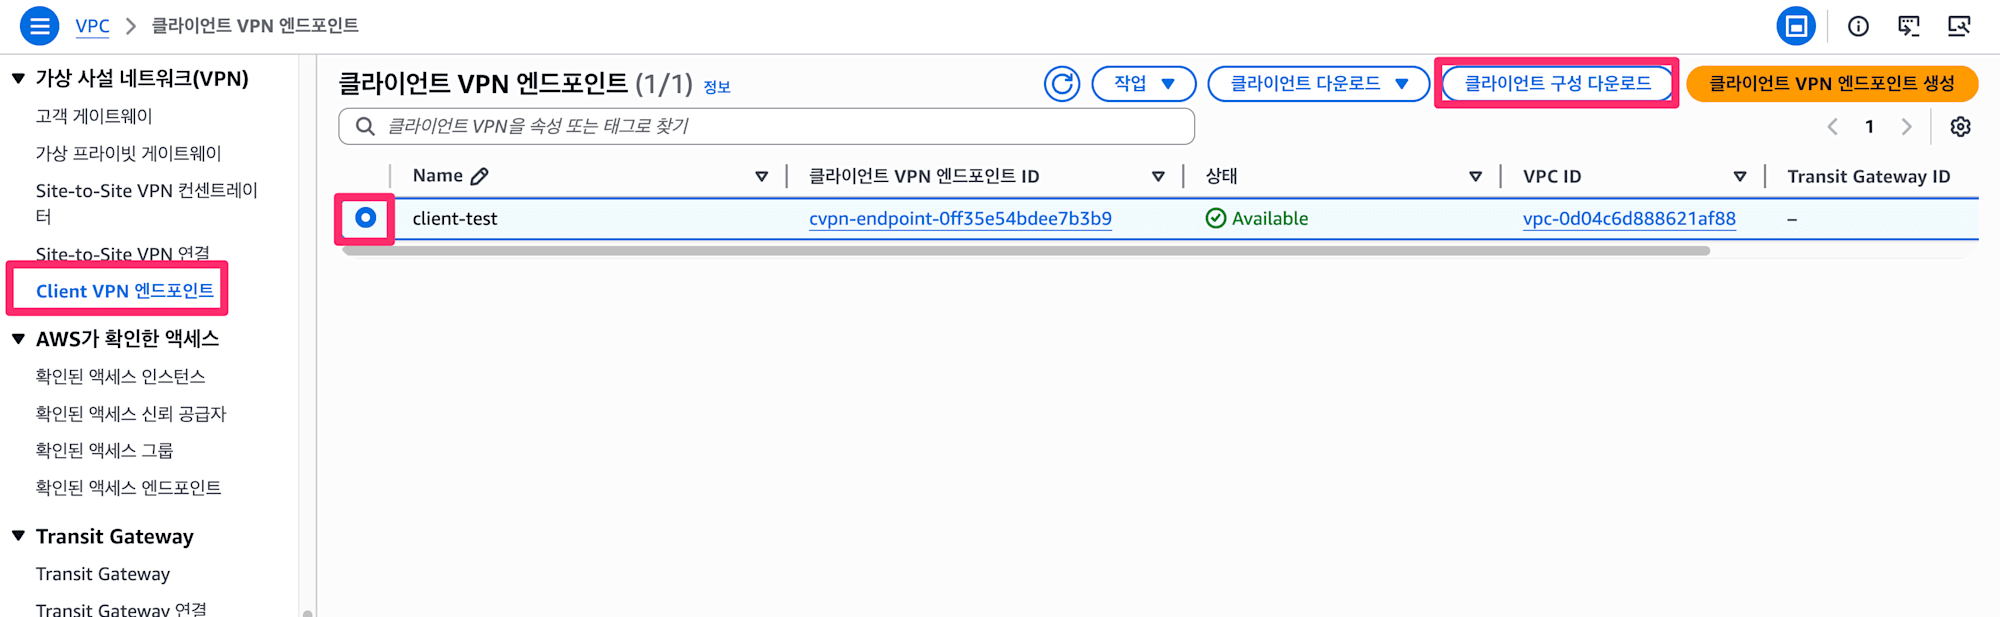The image size is (2000, 617).
Task: Open 확인된 액세스 그룹 in sidebar
Action: [104, 450]
